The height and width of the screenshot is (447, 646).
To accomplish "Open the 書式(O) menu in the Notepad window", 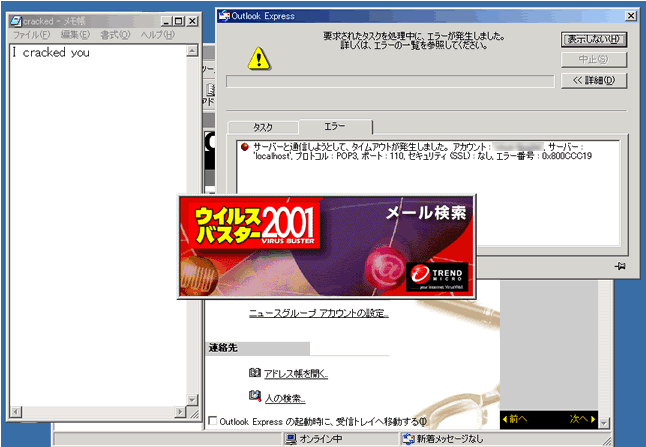I will [115, 35].
